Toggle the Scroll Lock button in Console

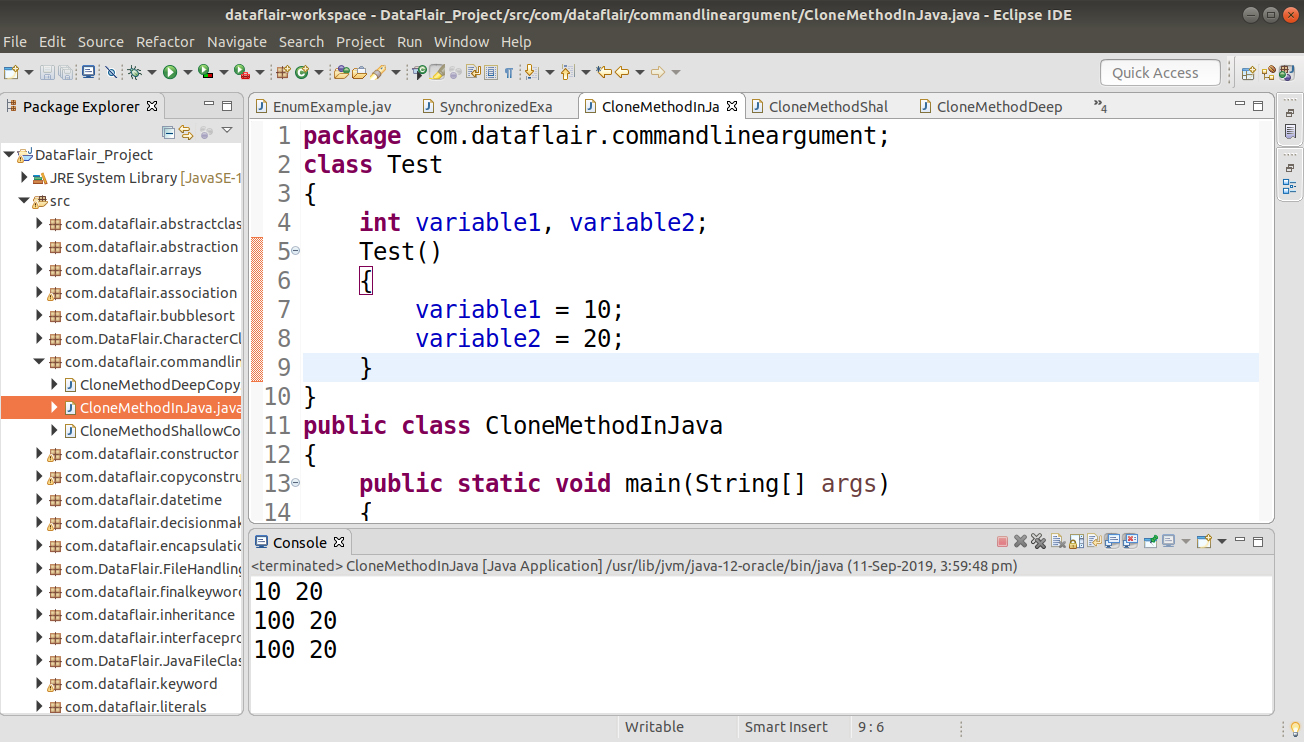(1076, 541)
